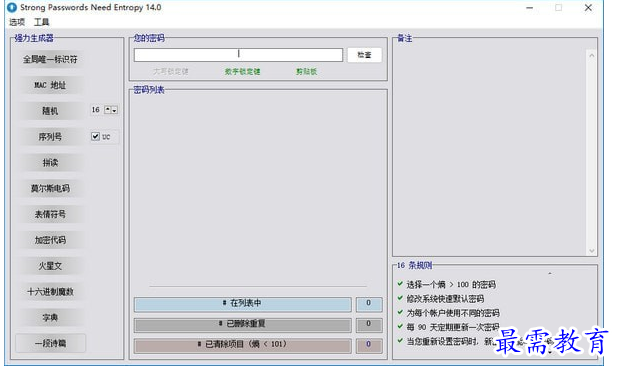617x373 pixels.
Task: Click the count box beside 已删除重复
Action: click(369, 325)
